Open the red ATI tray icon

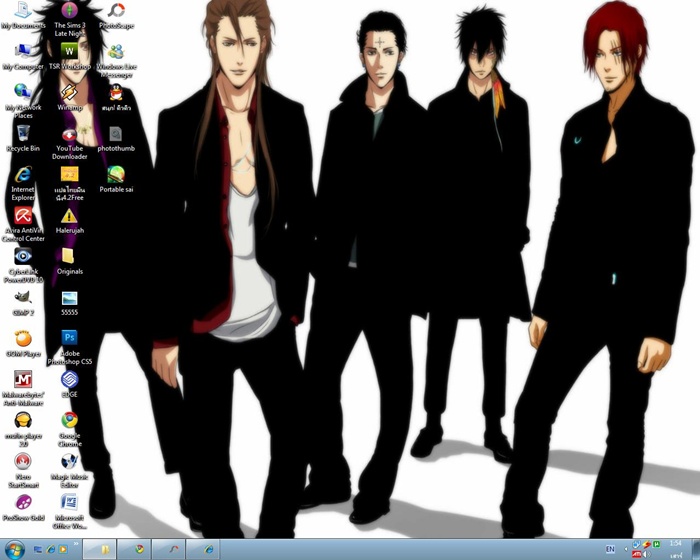coord(637,555)
